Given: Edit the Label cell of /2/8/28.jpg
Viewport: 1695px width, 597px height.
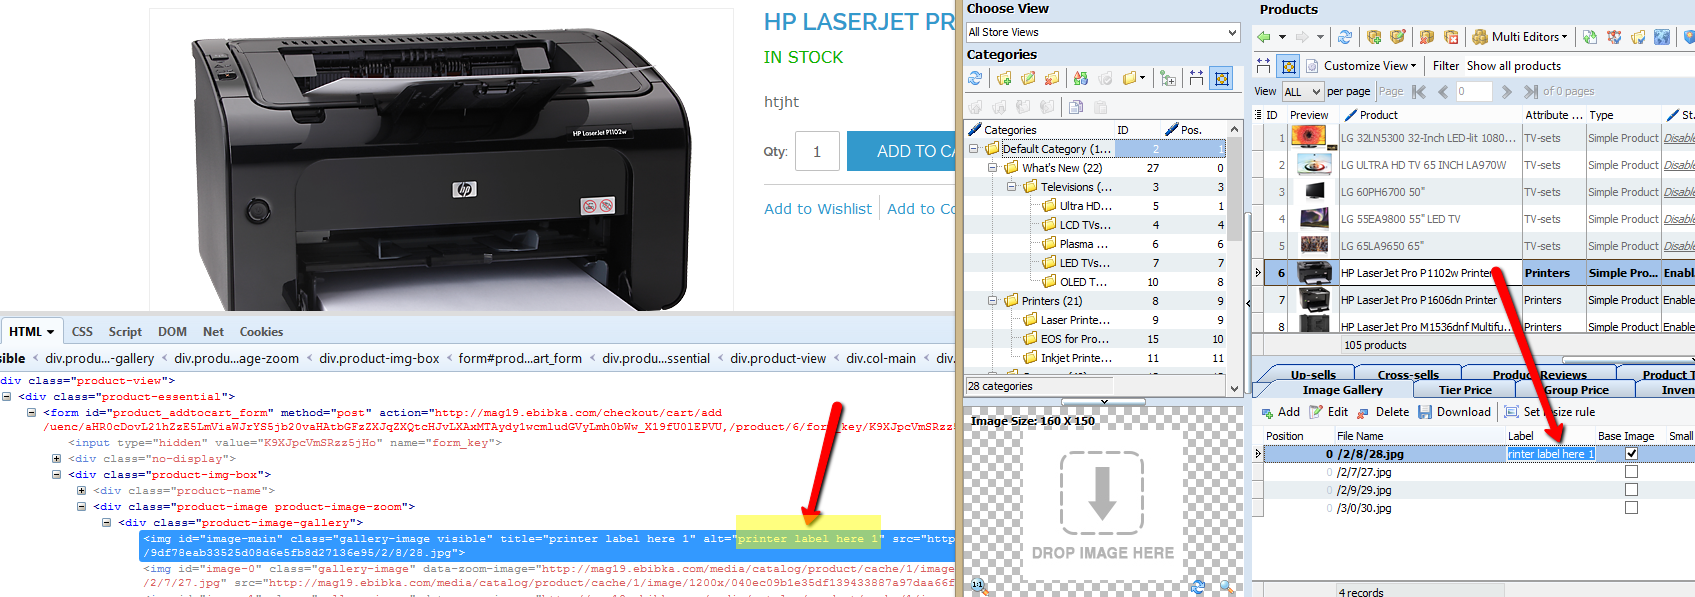Looking at the screenshot, I should click(1551, 454).
